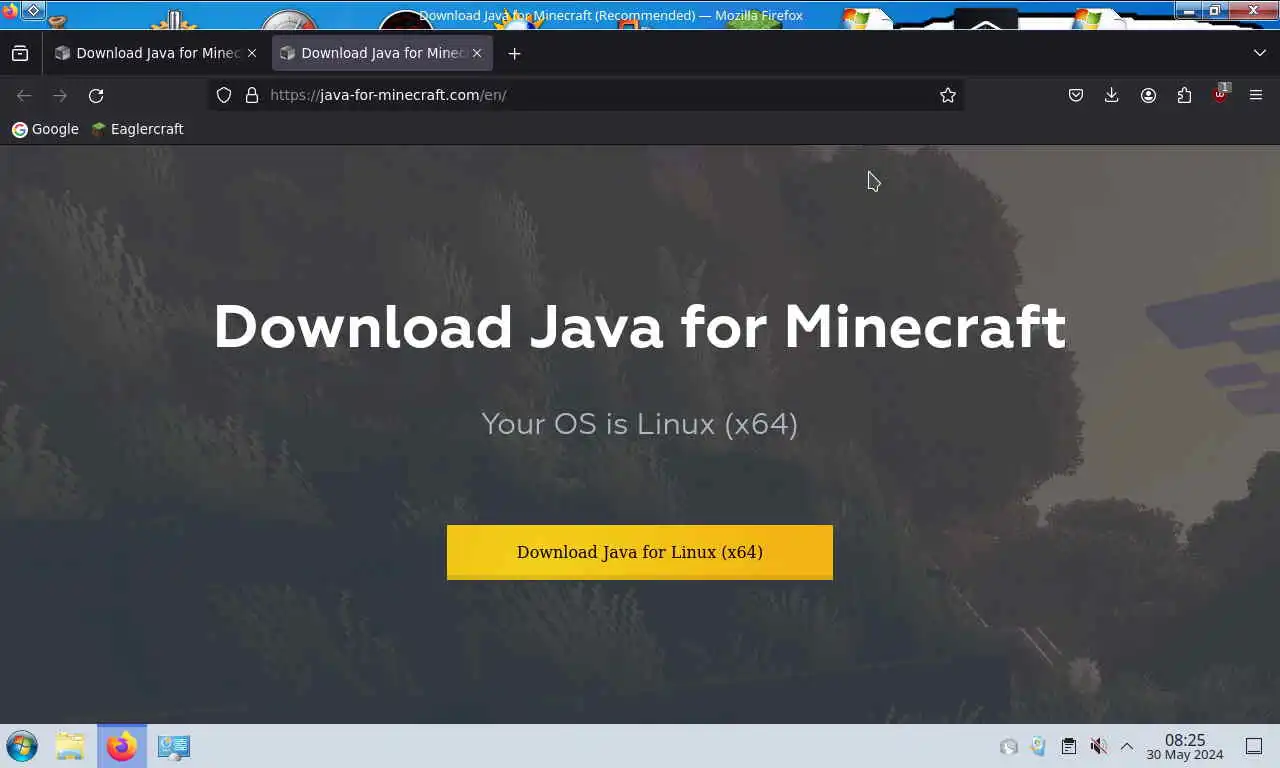Viewport: 1280px width, 768px height.
Task: Open the window menu icon in titlebar
Action: (x=10, y=11)
